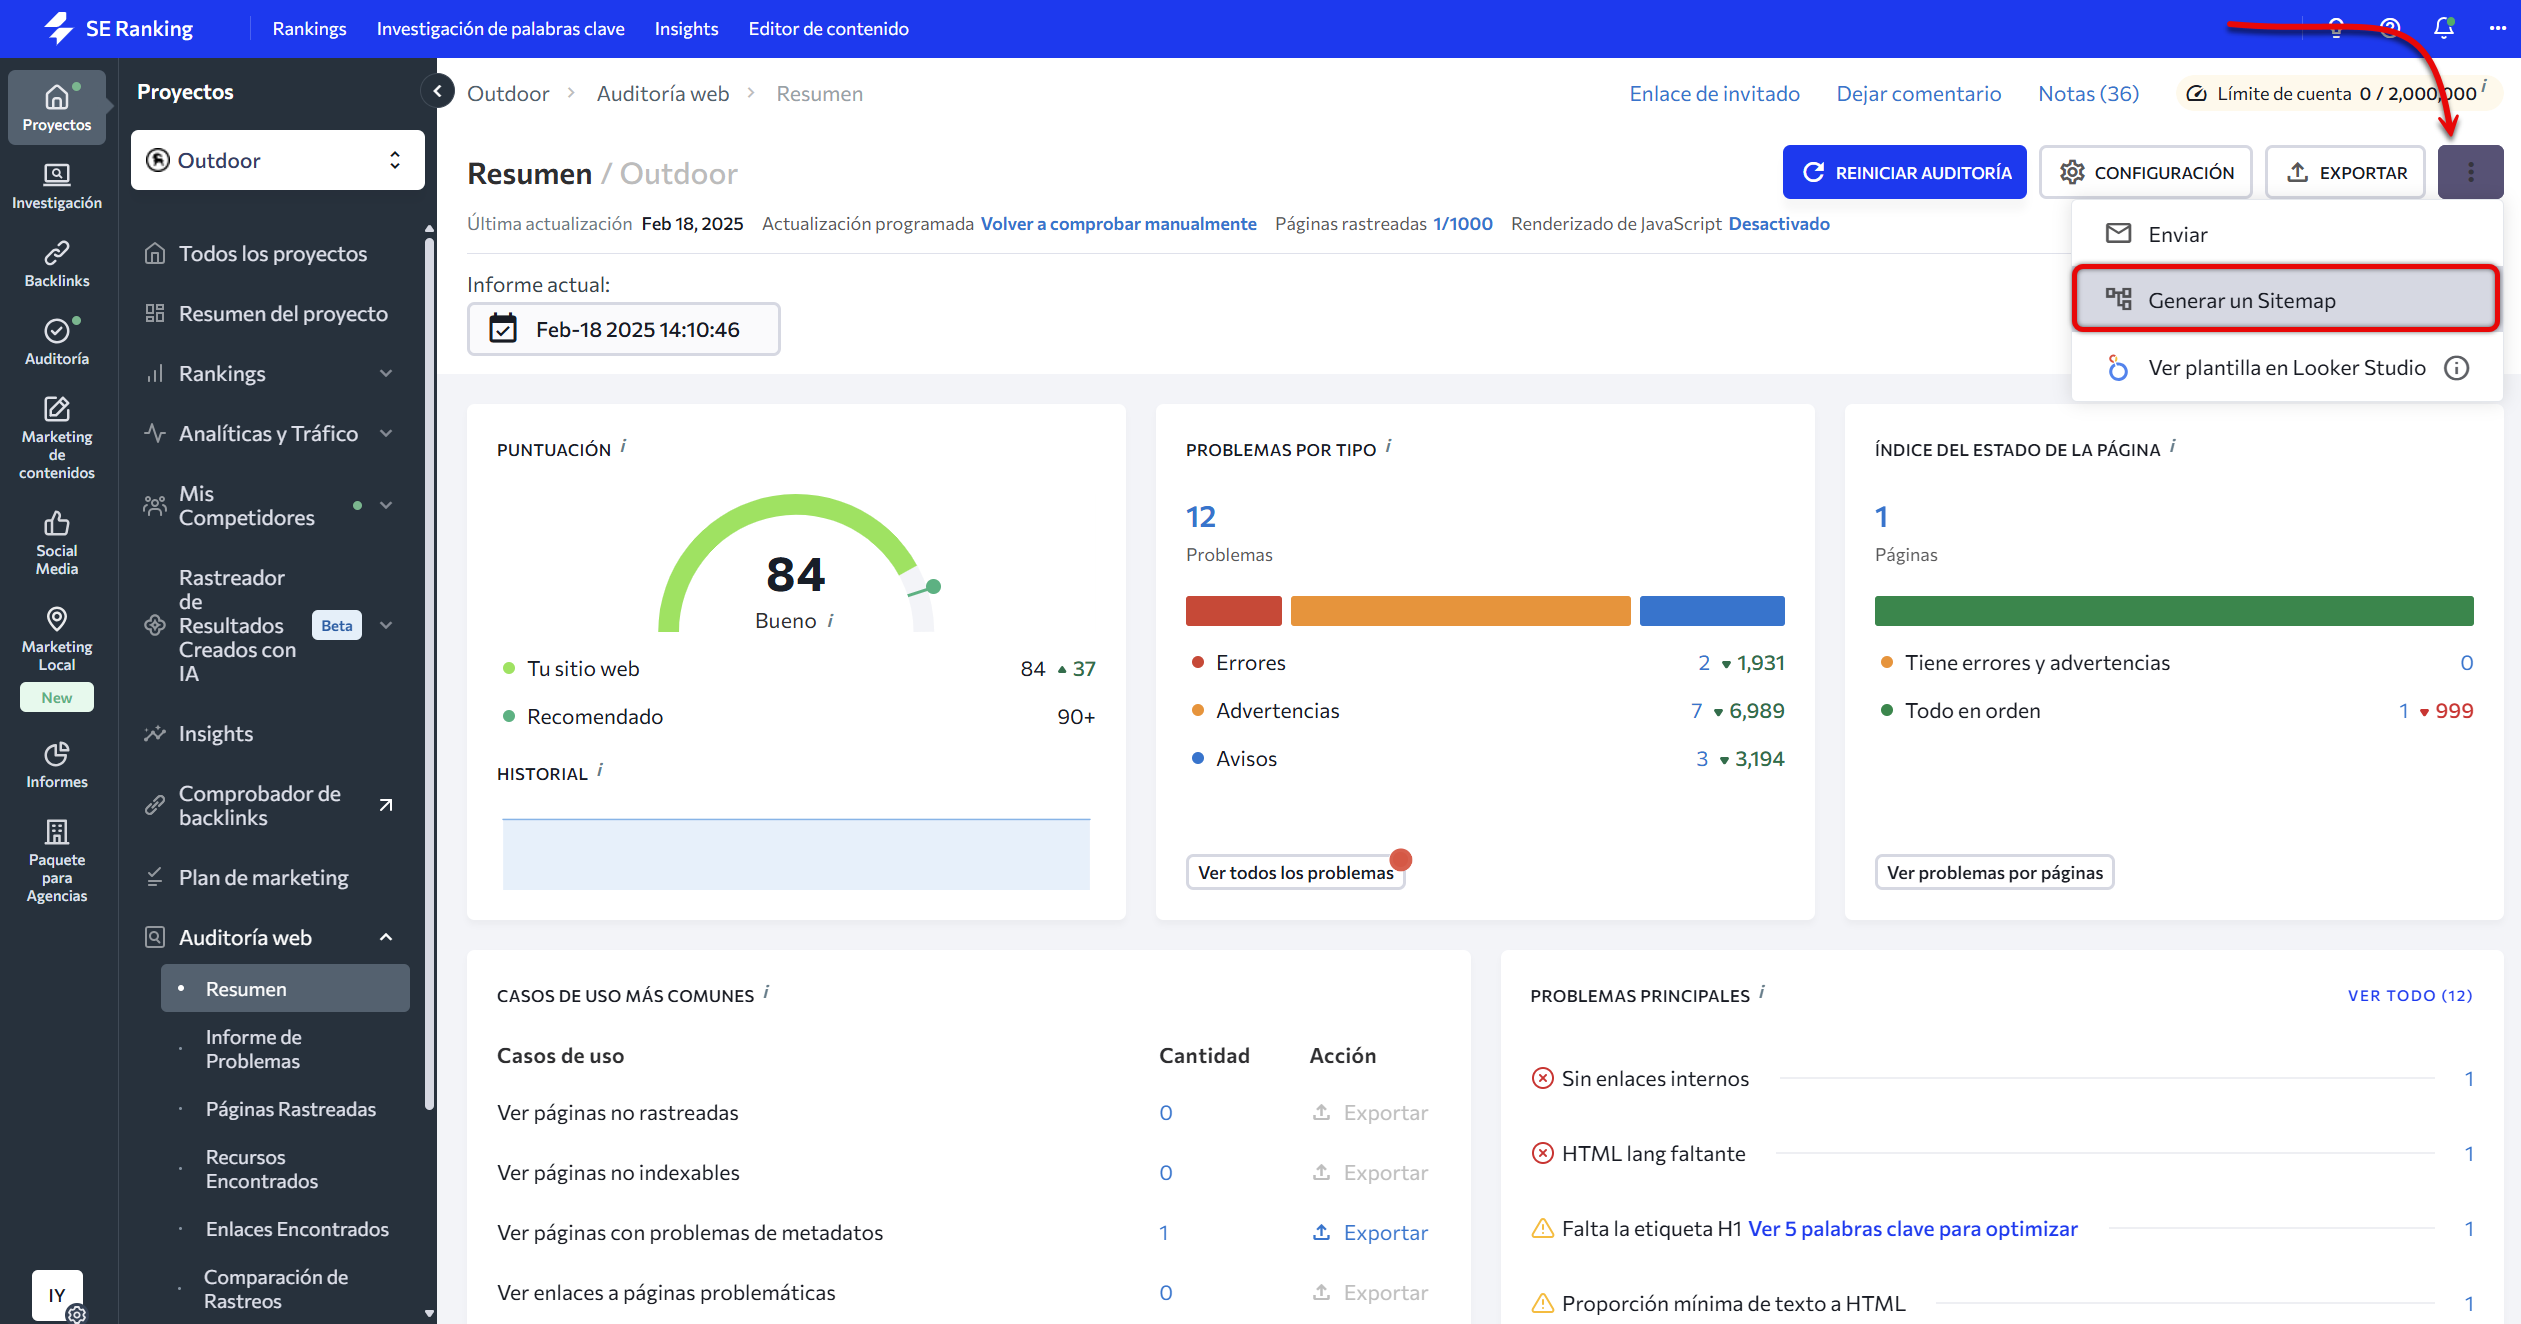Screen dimensions: 2521x1324
Task: Open Rankings in the top navigation
Action: [309, 28]
